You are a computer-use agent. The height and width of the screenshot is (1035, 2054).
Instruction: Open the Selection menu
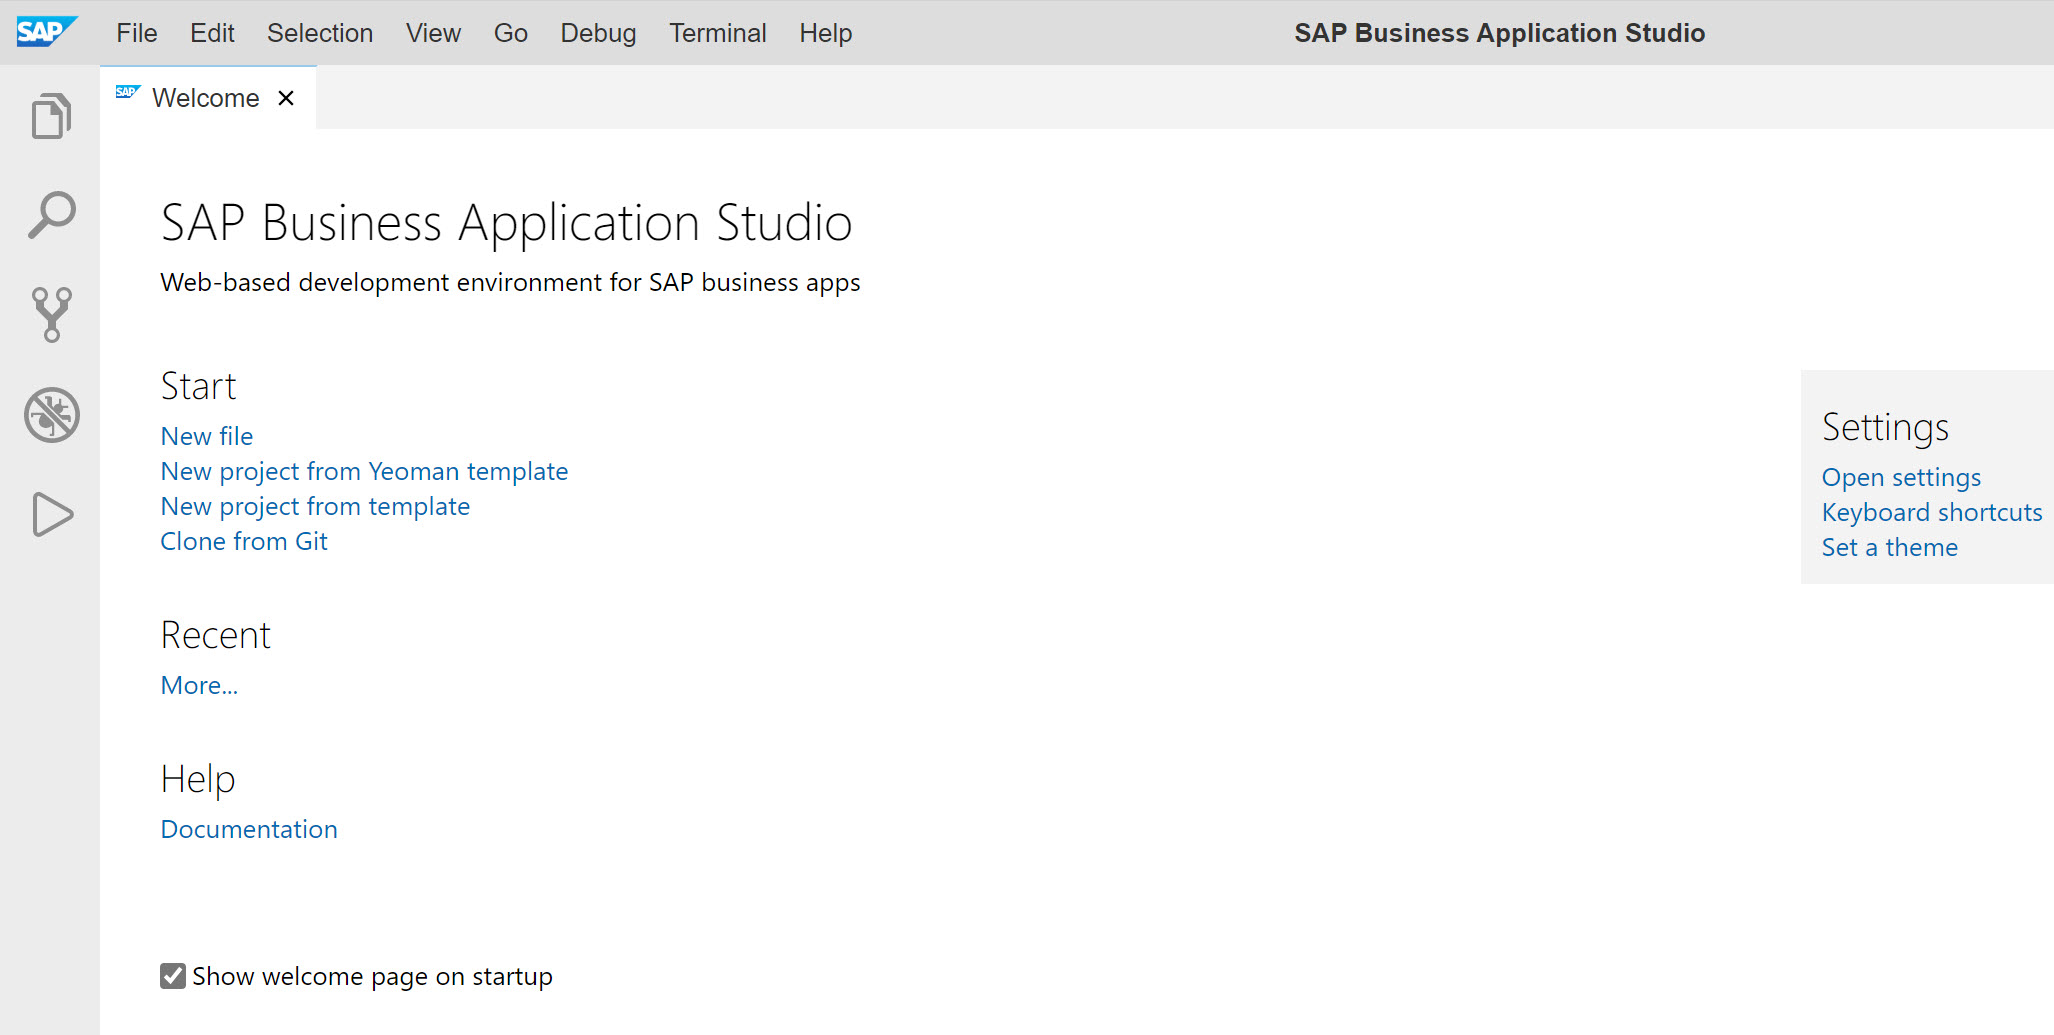coord(320,33)
